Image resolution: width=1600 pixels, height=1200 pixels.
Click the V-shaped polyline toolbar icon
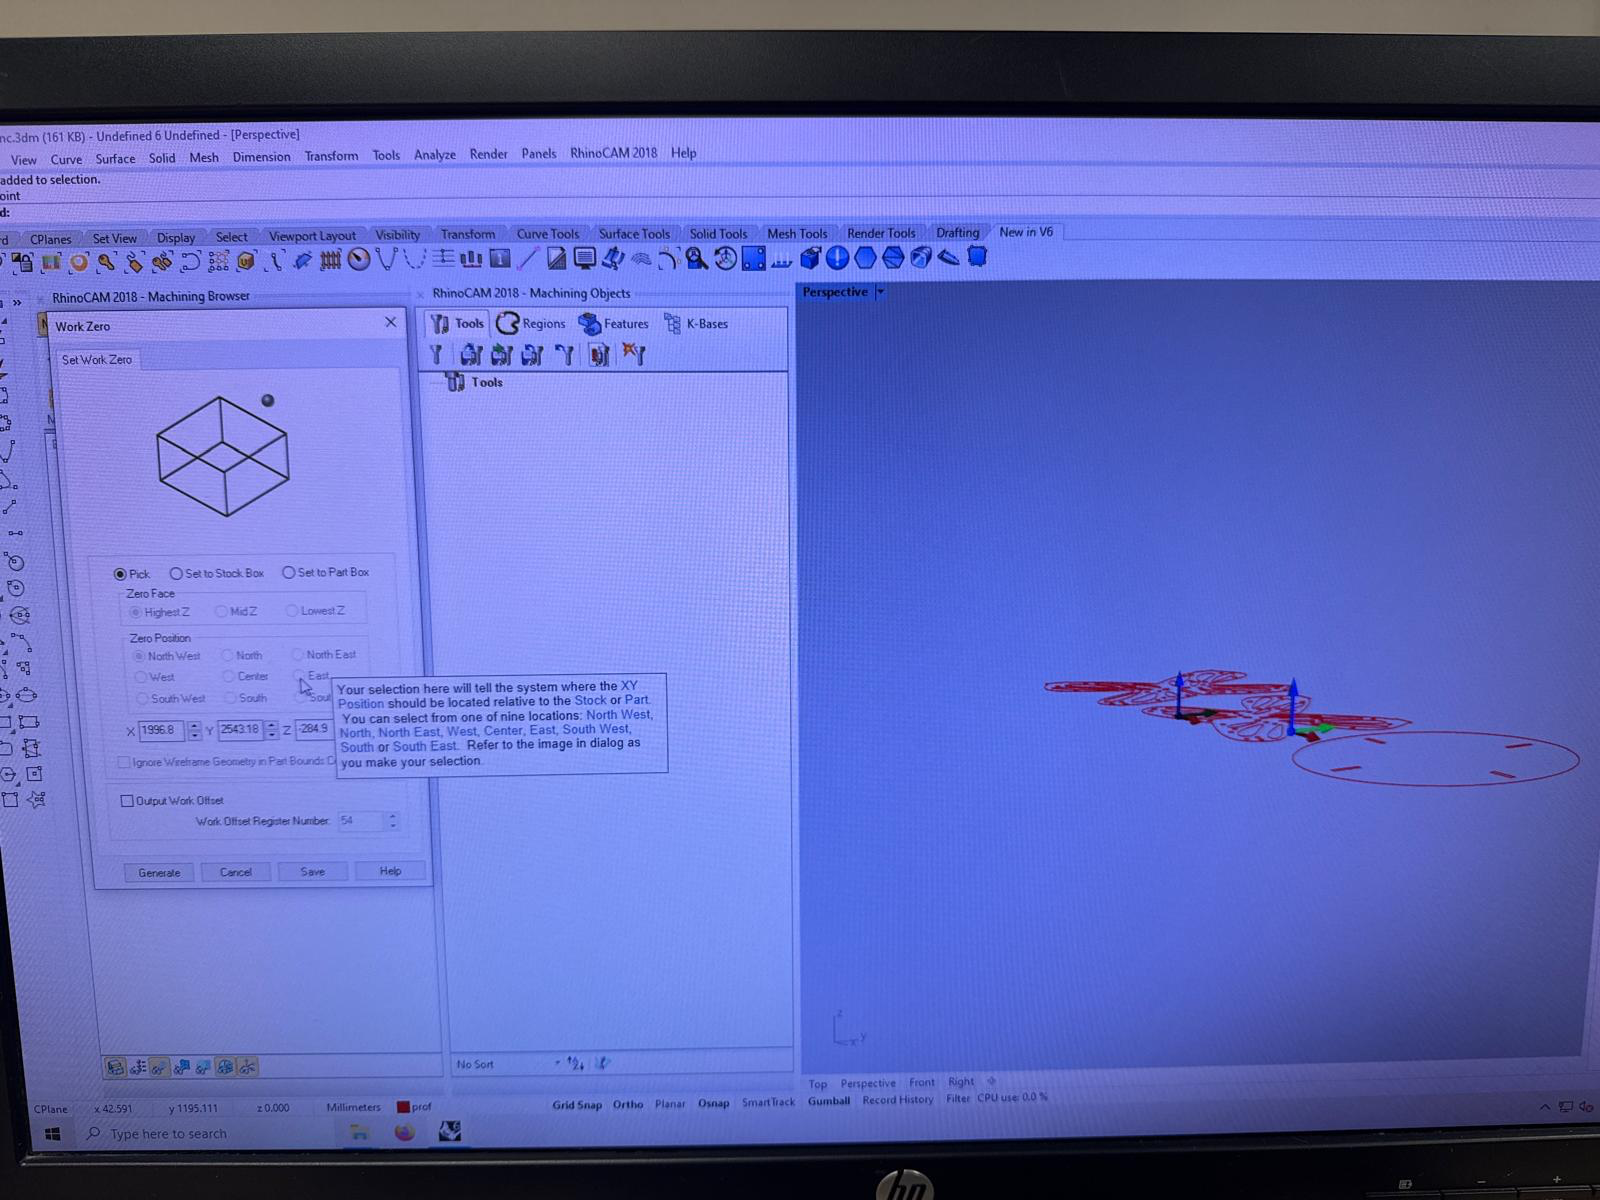click(387, 260)
